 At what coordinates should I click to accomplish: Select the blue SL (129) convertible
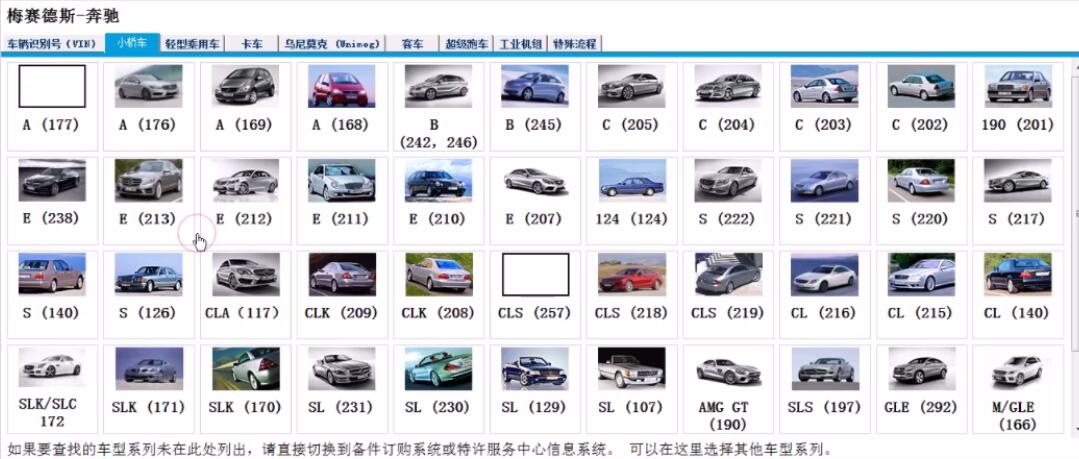(535, 369)
